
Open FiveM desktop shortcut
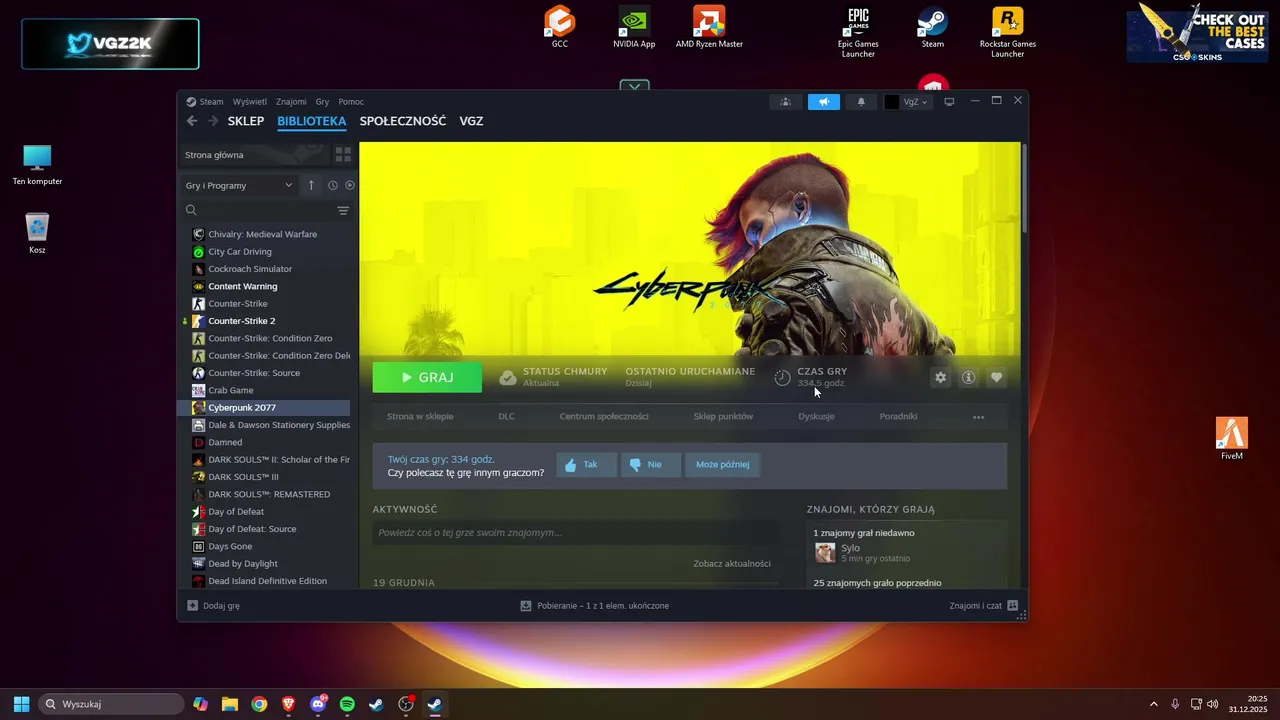click(1232, 439)
